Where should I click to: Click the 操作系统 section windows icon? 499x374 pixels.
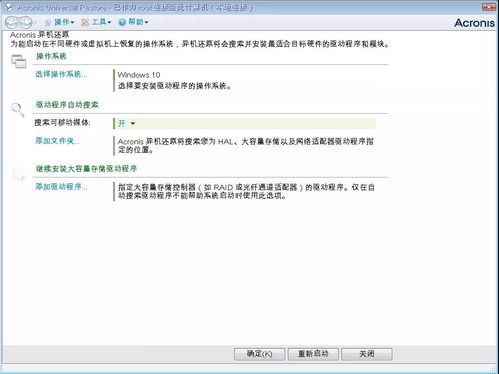coord(19,62)
